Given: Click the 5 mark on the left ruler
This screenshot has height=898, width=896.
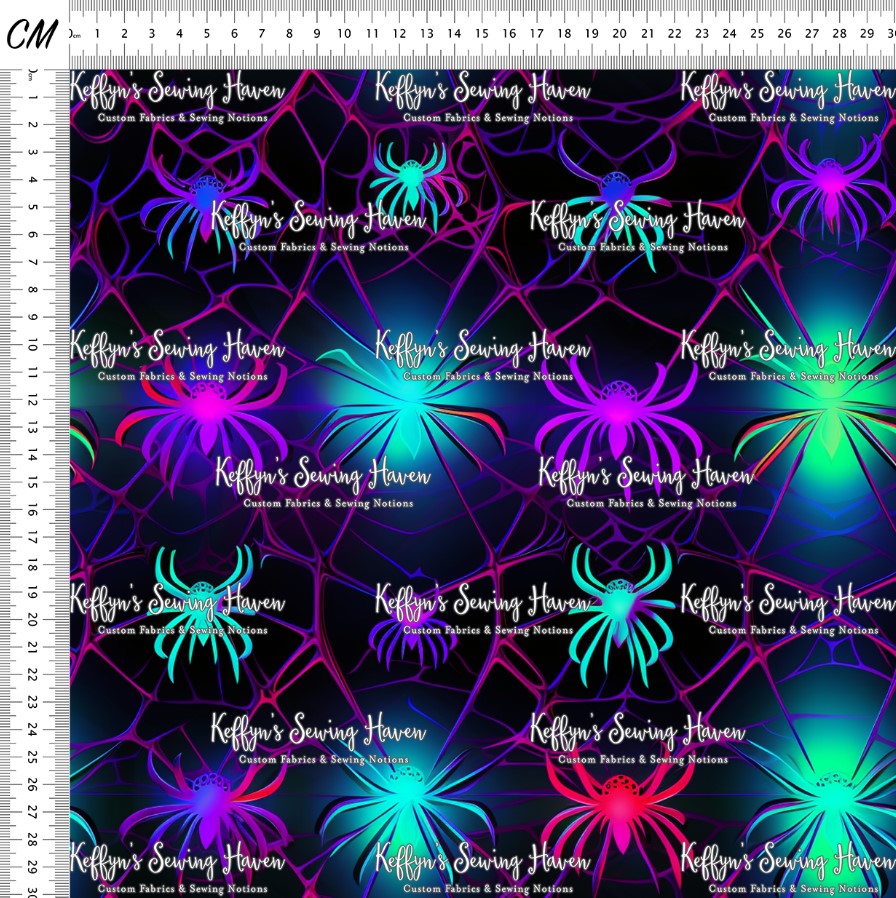Looking at the screenshot, I should coord(33,207).
